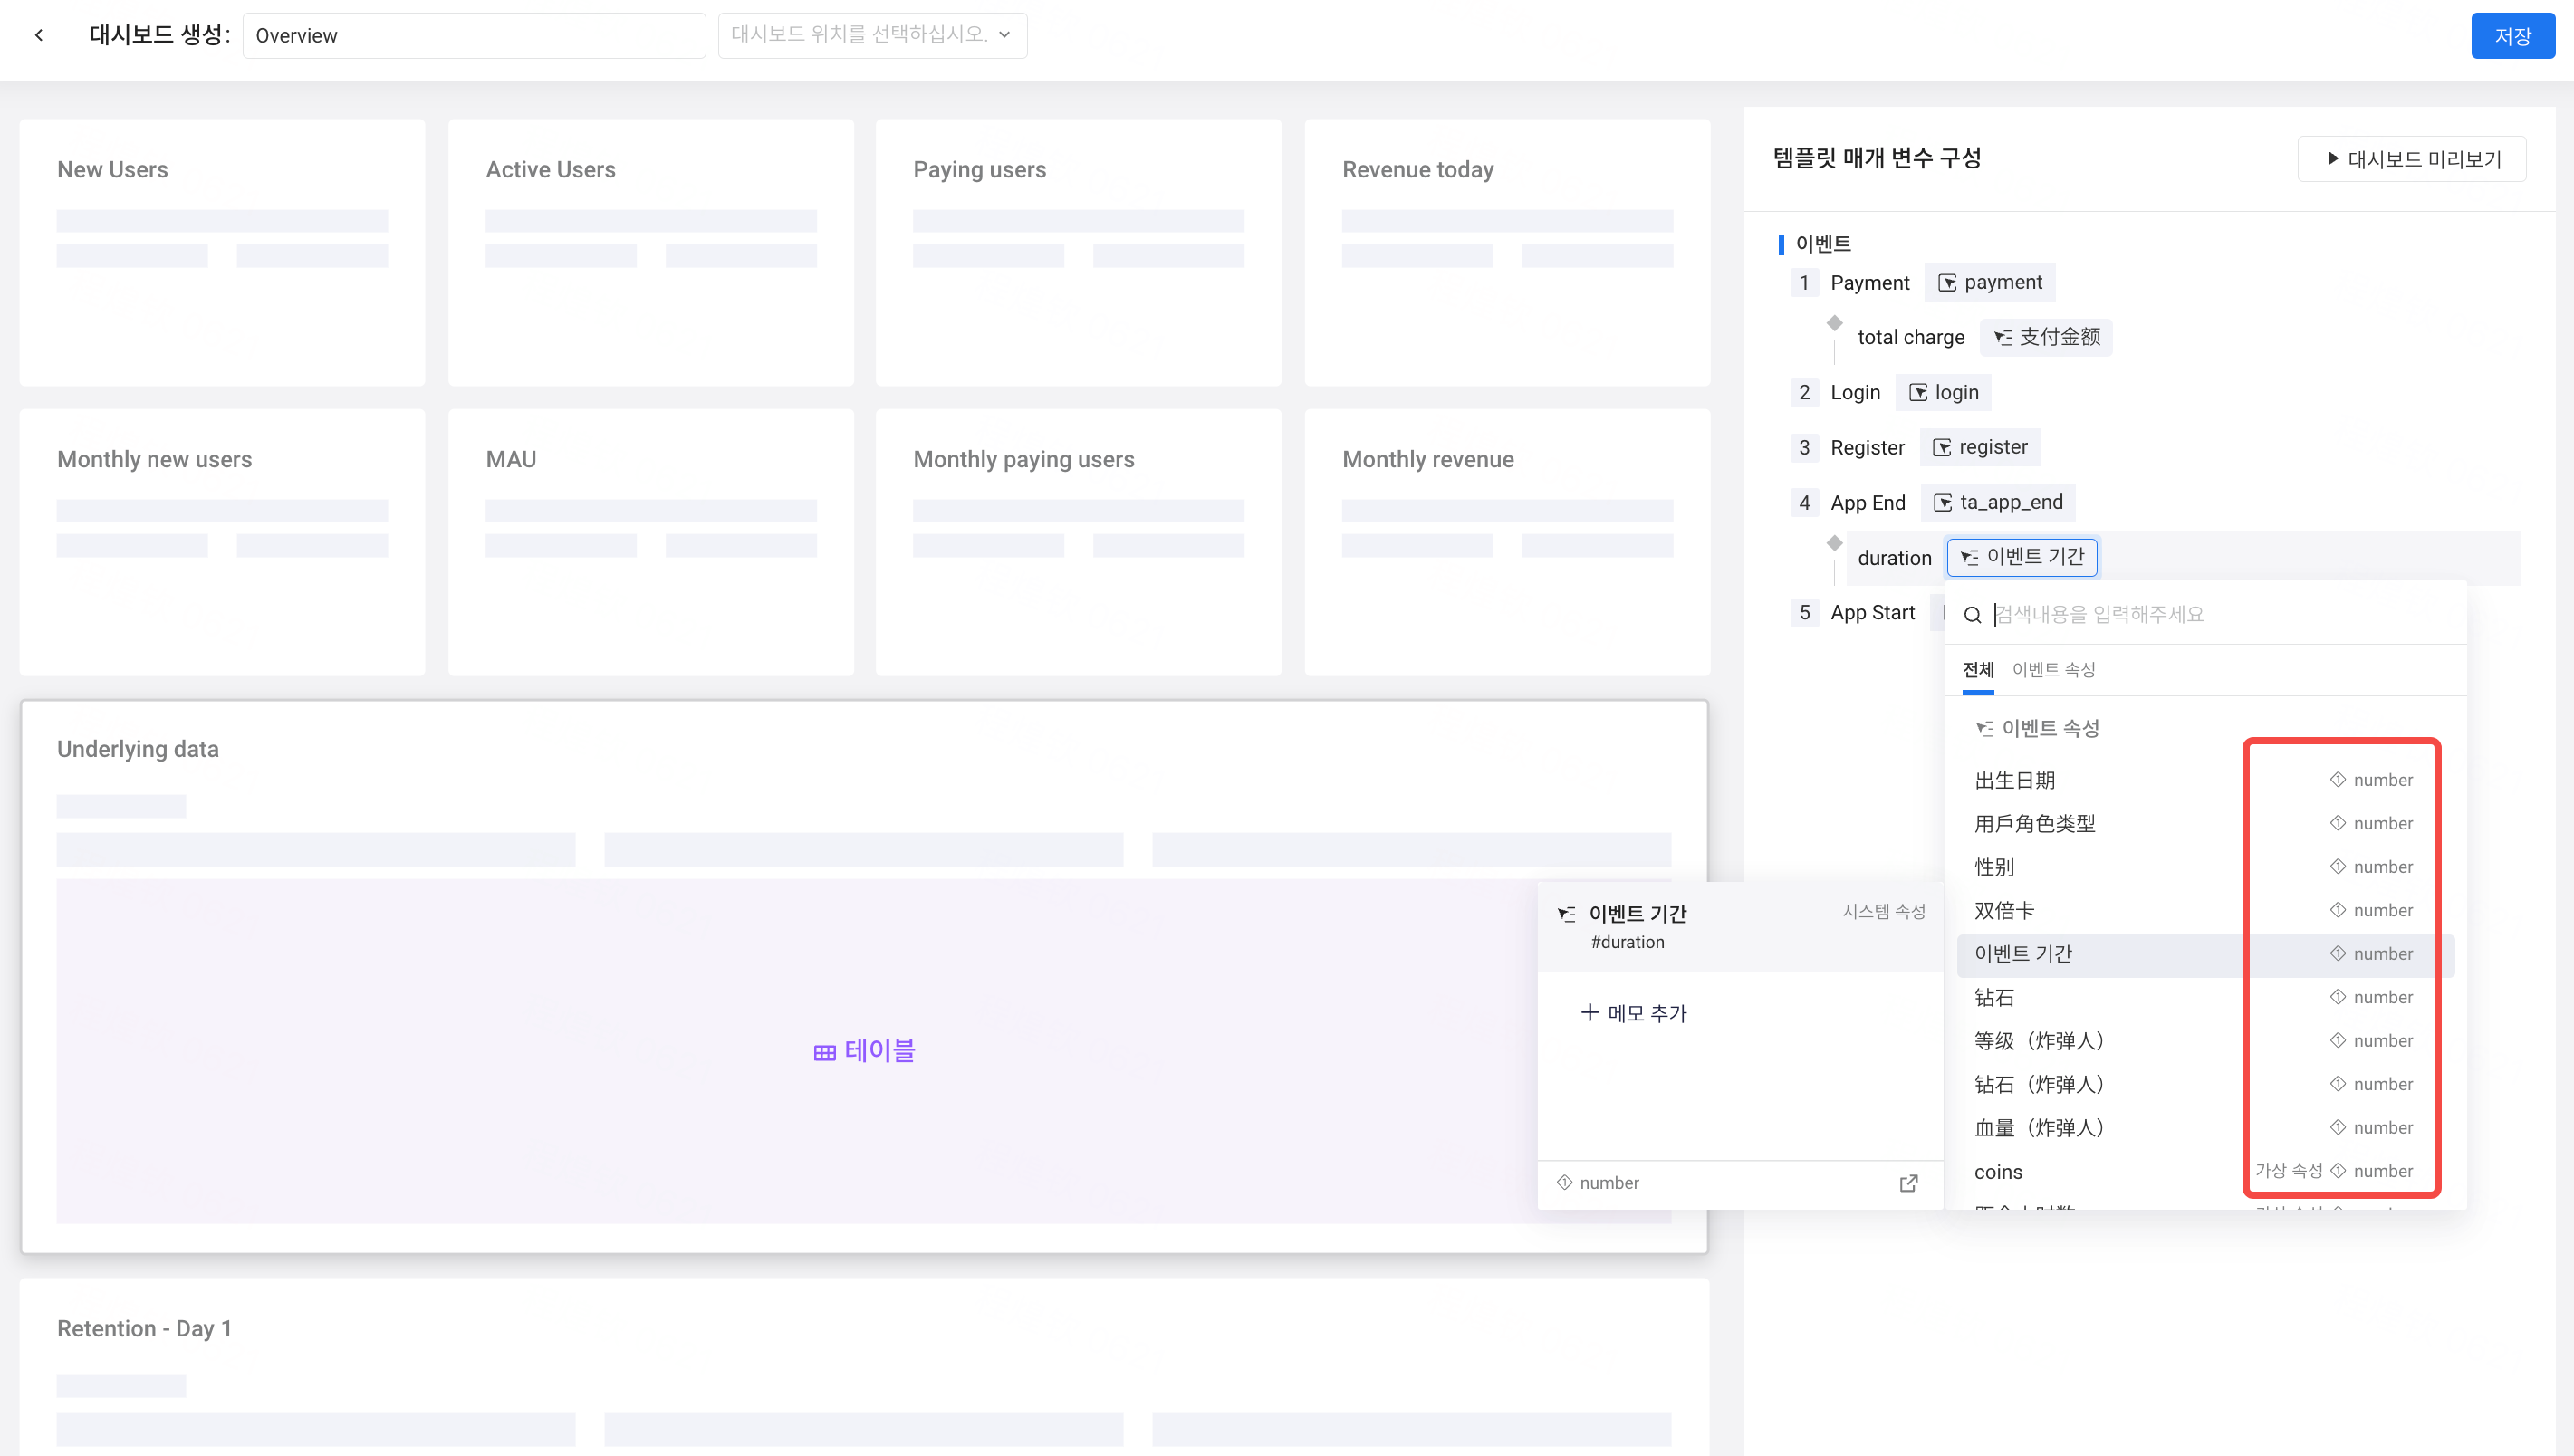Viewport: 2574px width, 1456px height.
Task: Select the coins virtual property
Action: click(2205, 1171)
